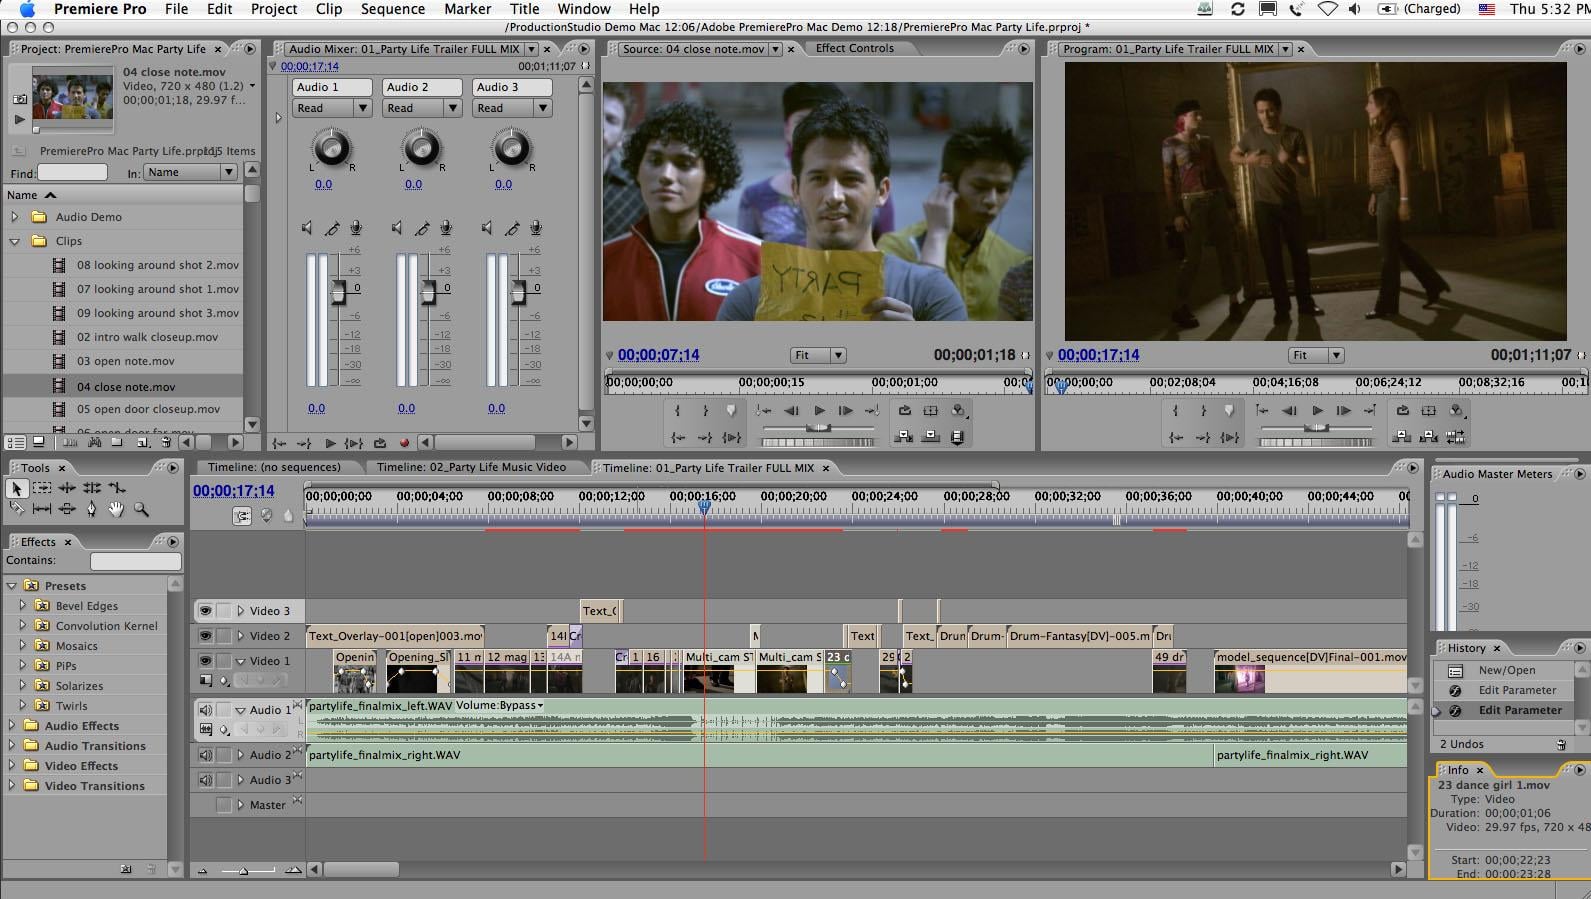Hide the Video 3 track eye
Screen dimensions: 1591x899
pyautogui.click(x=205, y=611)
